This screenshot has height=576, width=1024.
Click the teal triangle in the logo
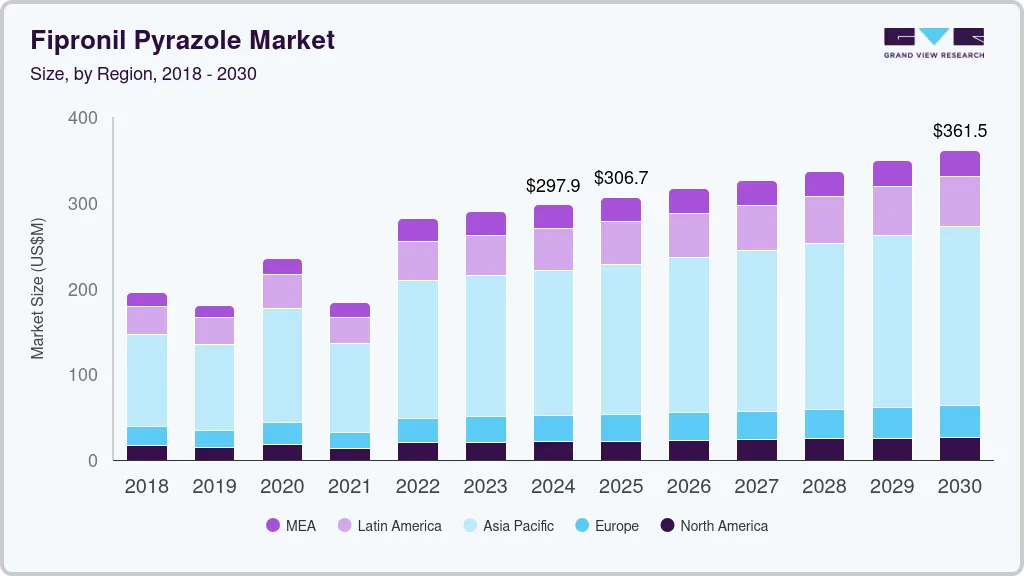pyautogui.click(x=934, y=38)
